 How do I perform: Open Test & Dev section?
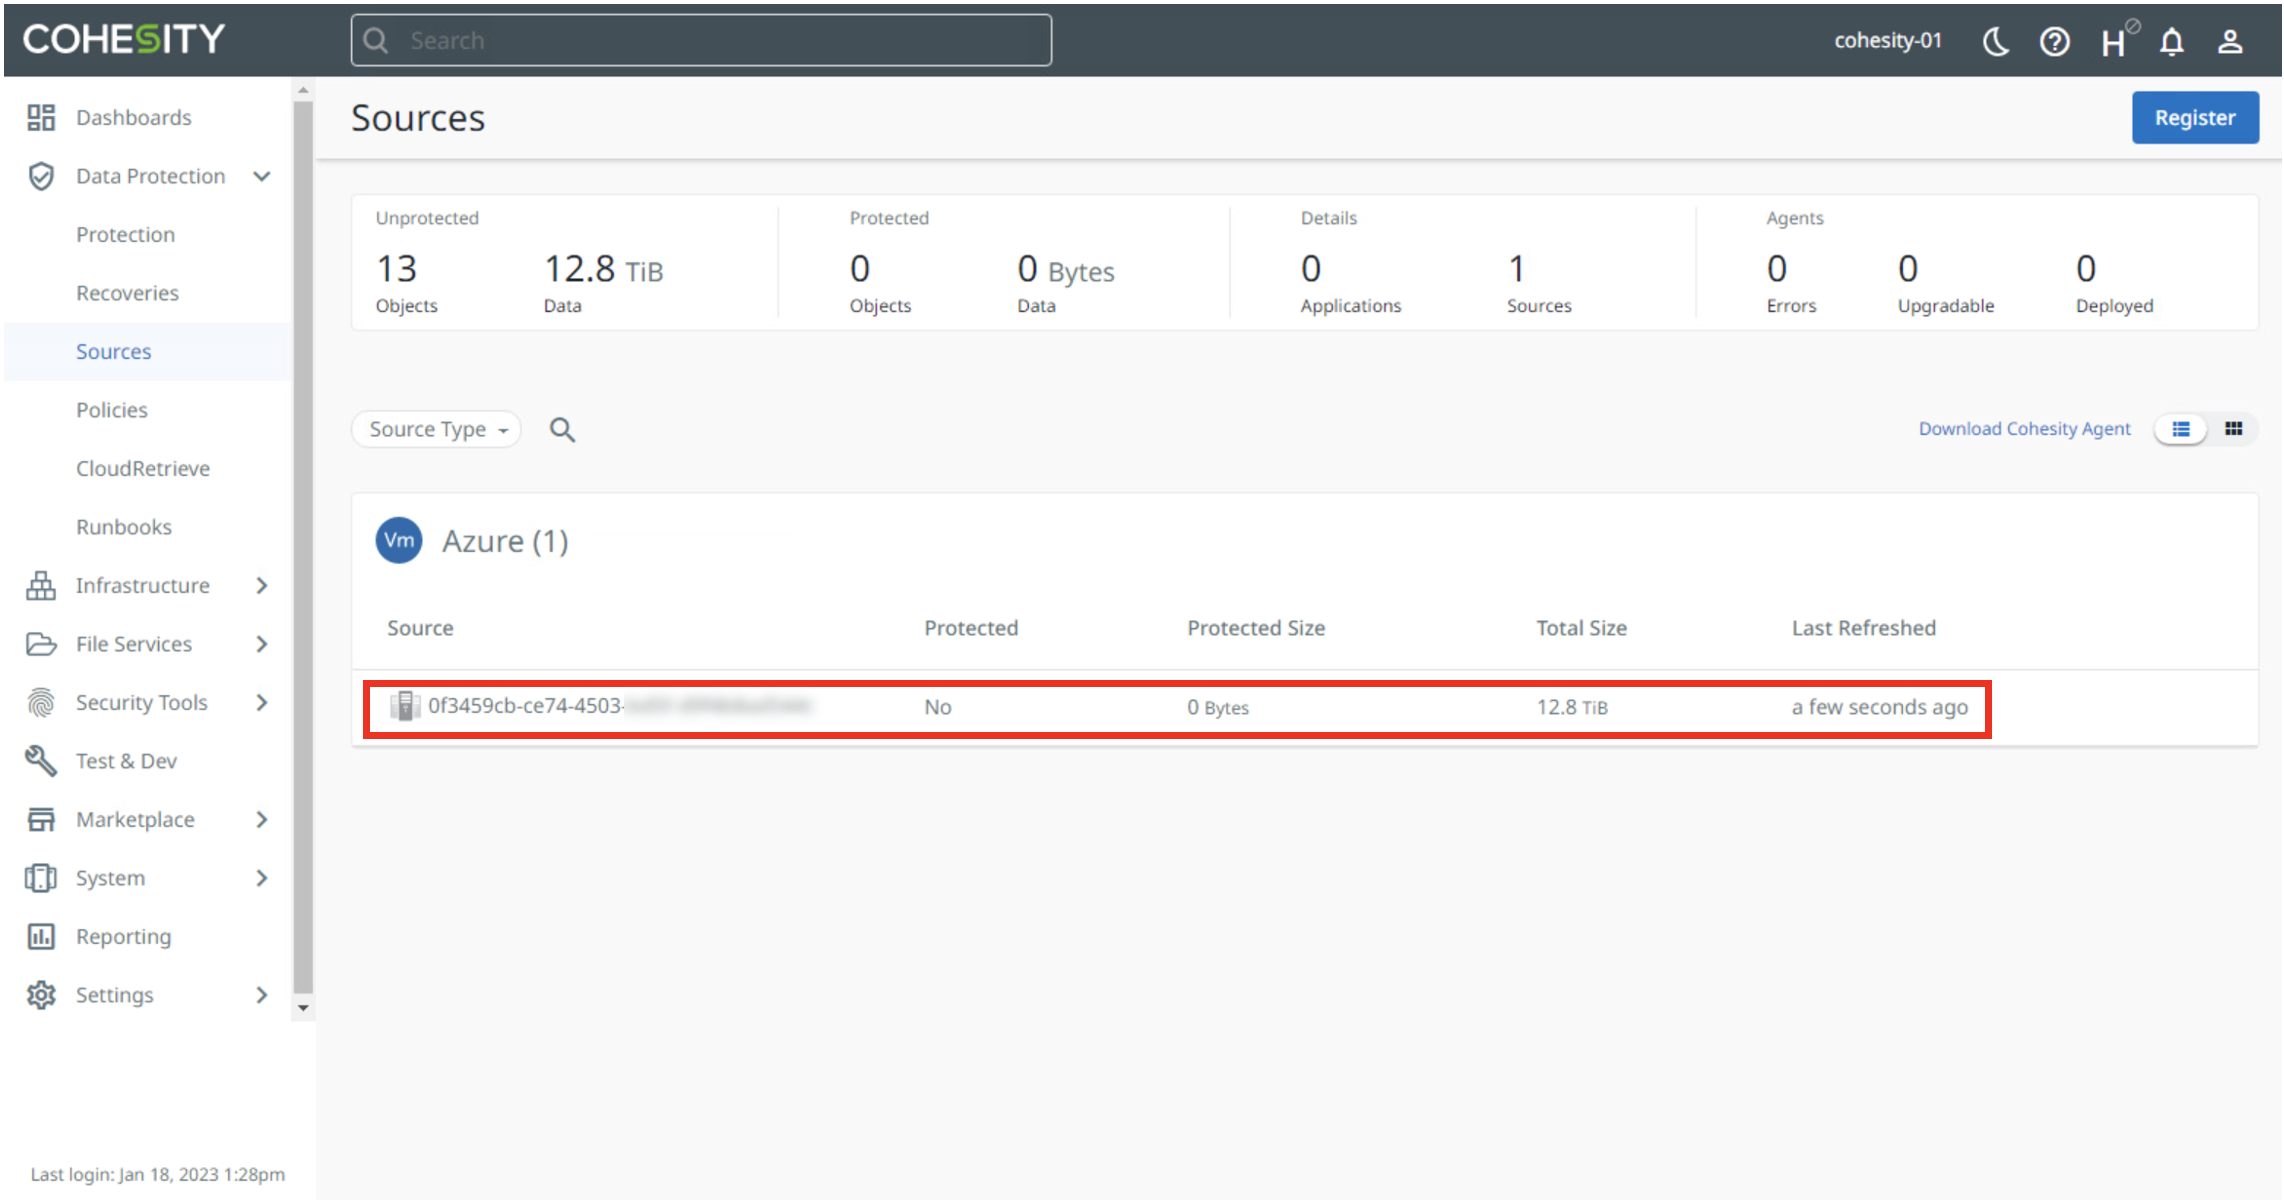[x=126, y=761]
